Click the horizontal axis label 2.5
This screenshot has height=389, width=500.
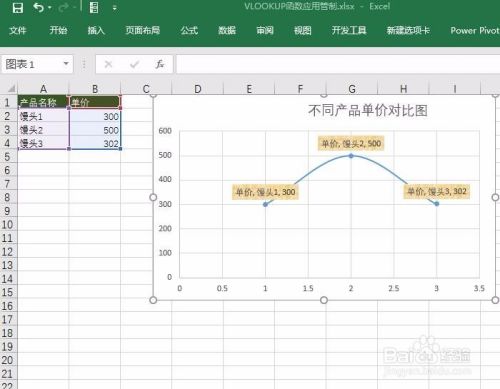point(394,288)
